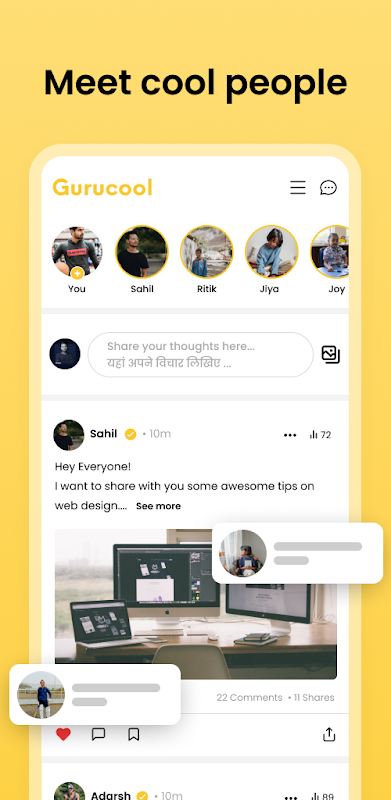Viewport: 391px width, 800px height.
Task: Open the three-dot options on Sahil's post
Action: 290,435
